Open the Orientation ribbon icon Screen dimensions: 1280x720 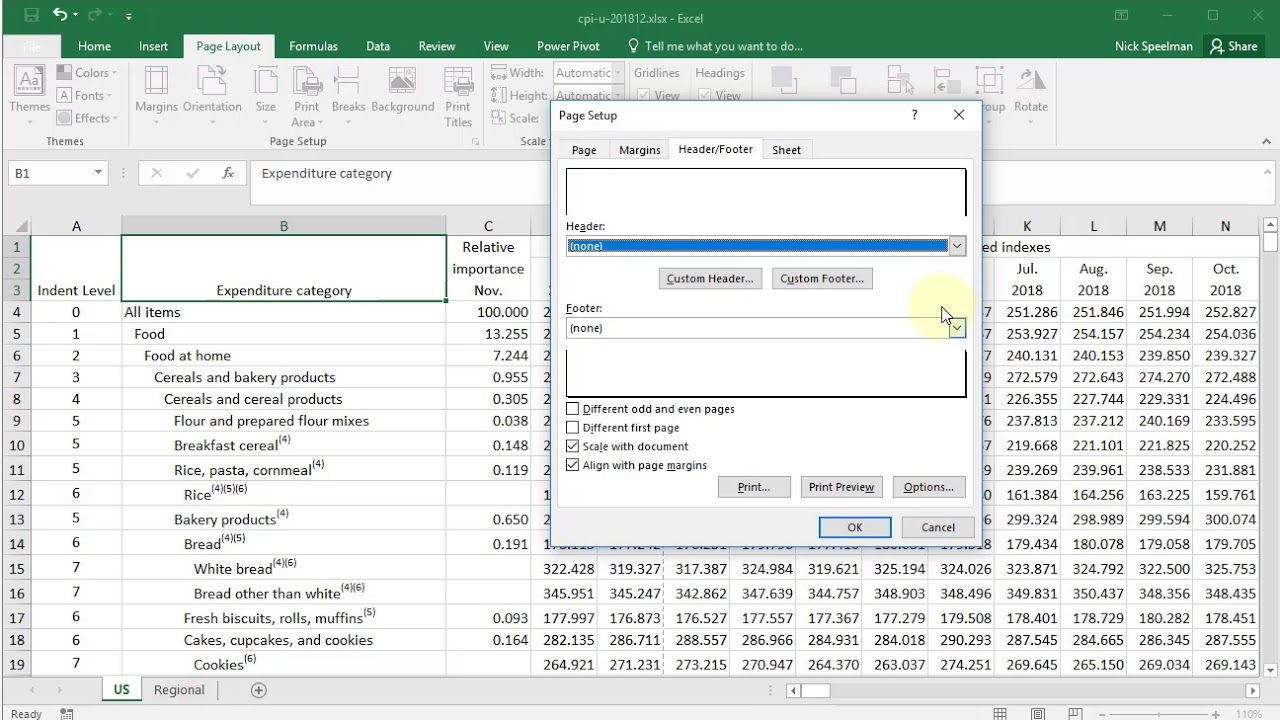click(212, 92)
